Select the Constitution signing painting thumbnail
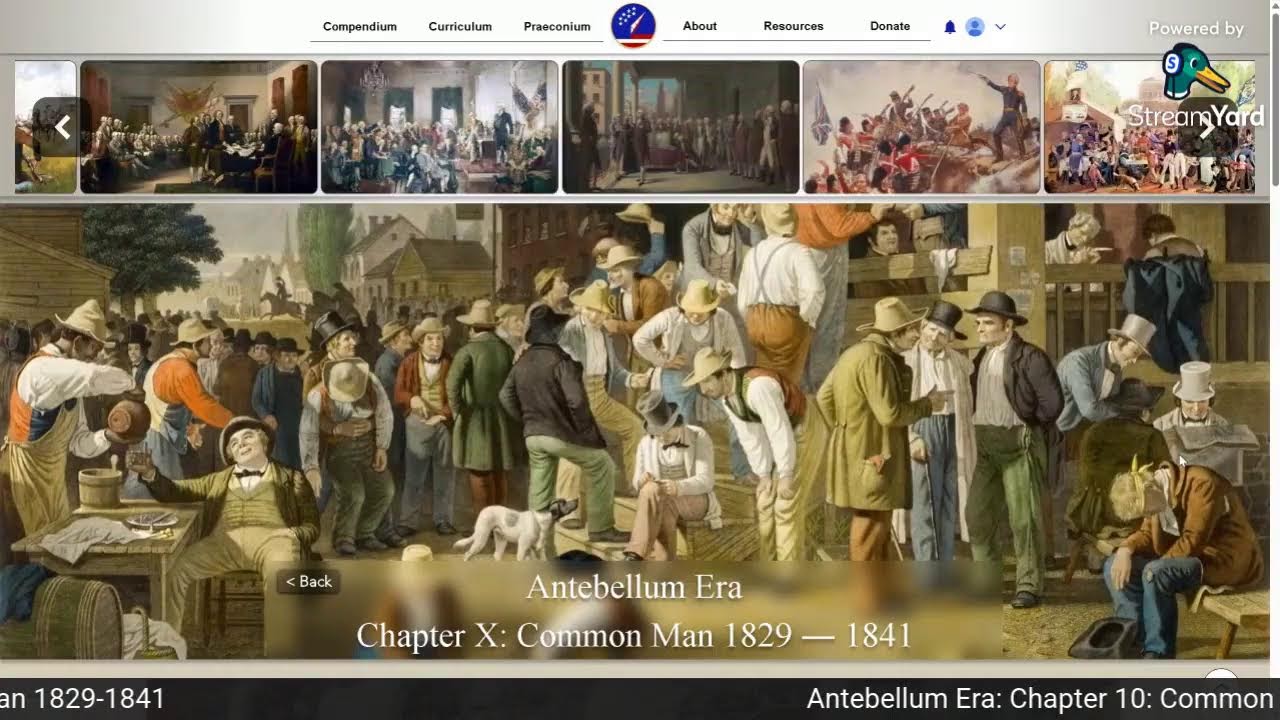The height and width of the screenshot is (720, 1280). coord(439,127)
